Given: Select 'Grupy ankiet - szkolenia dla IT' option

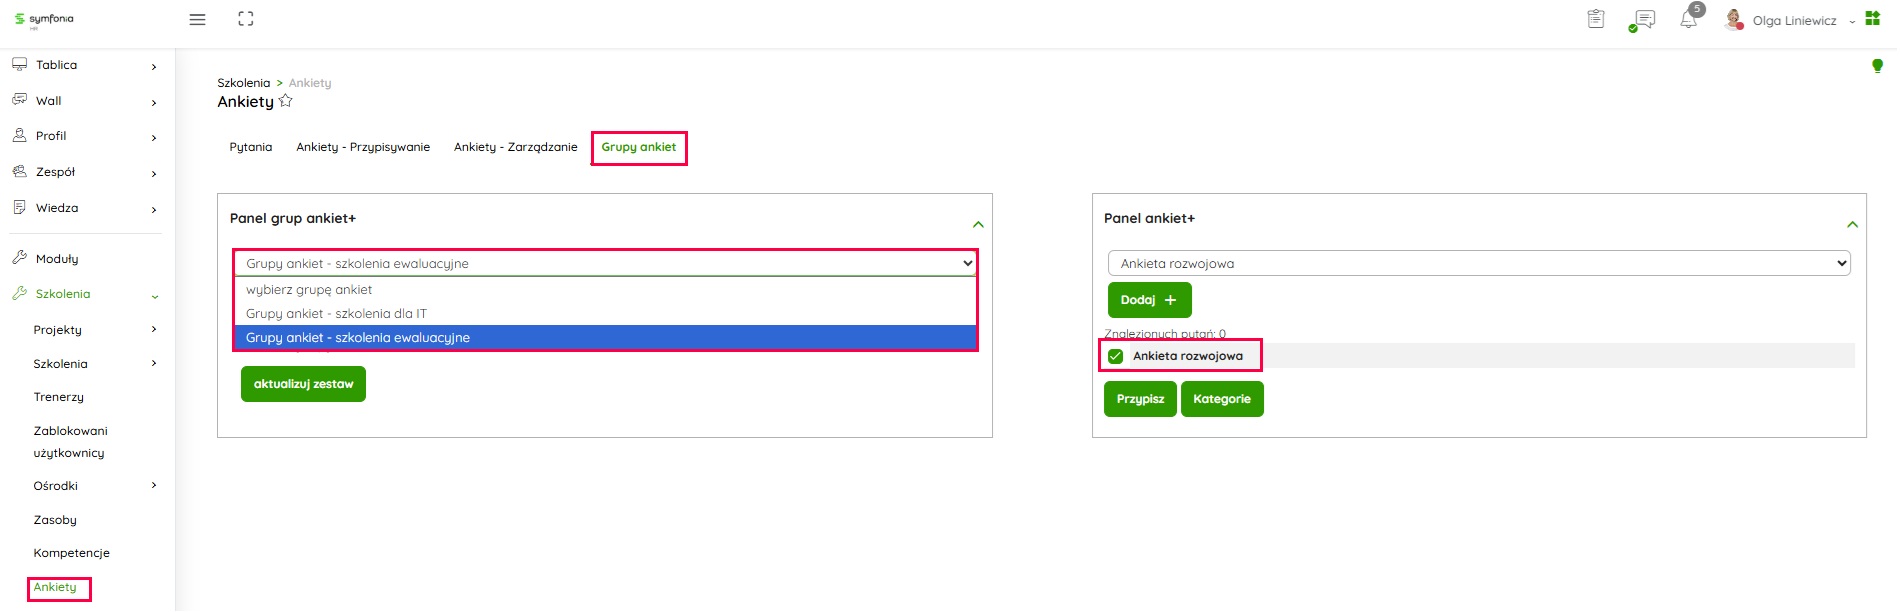Looking at the screenshot, I should point(336,313).
